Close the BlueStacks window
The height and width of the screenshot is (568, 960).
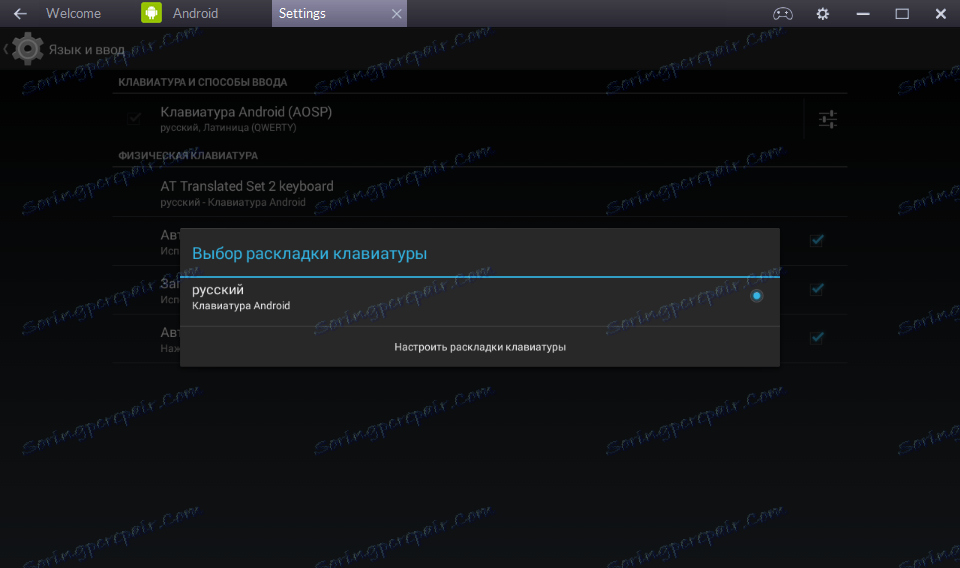pyautogui.click(x=940, y=13)
